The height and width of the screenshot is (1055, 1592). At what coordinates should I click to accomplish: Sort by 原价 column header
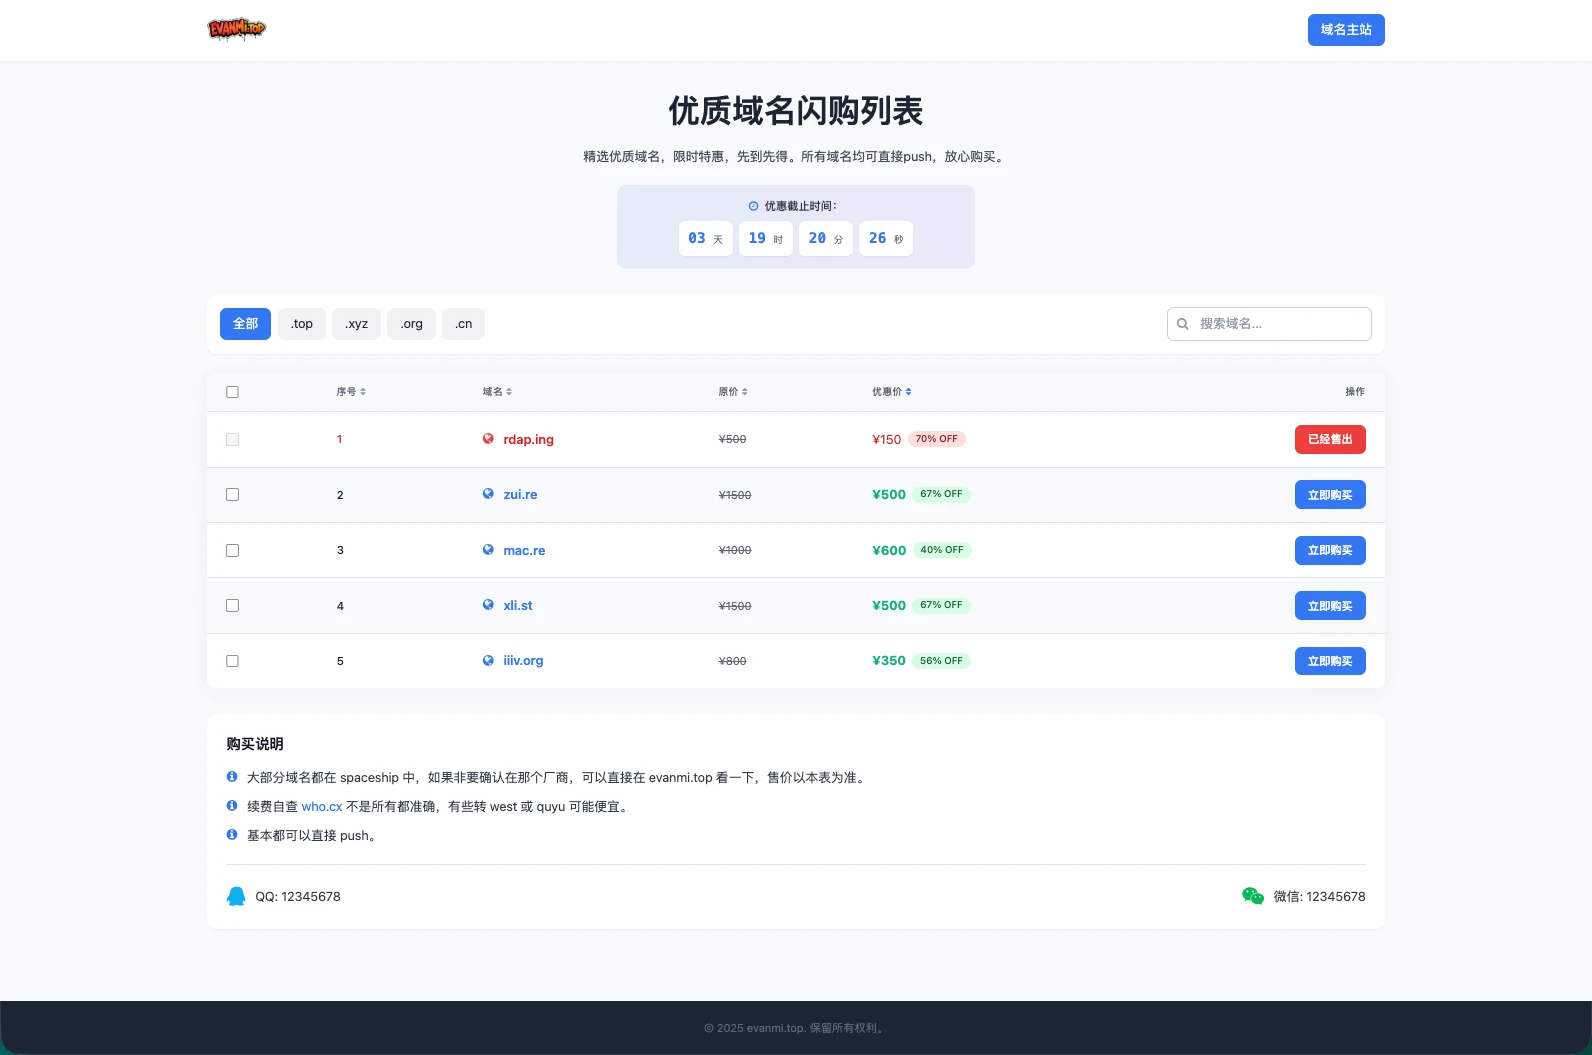pos(732,392)
